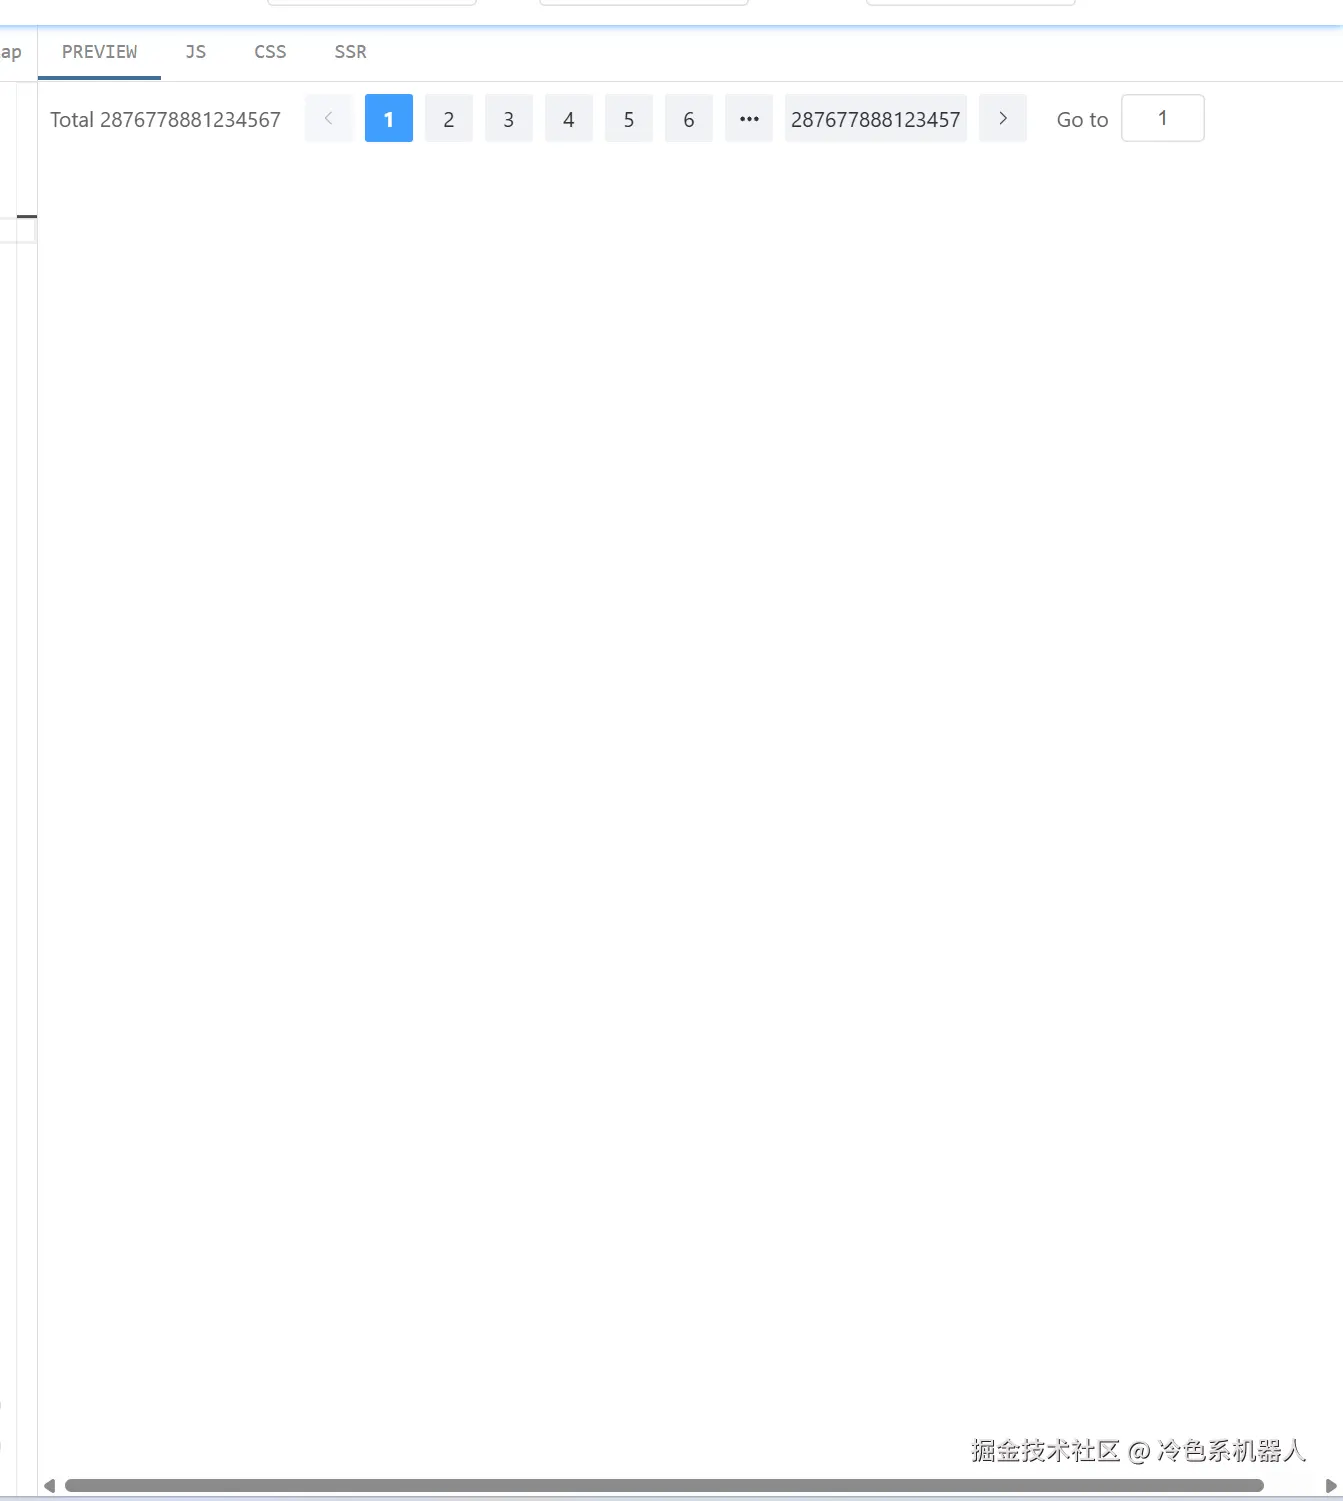
Task: Focus the Go to page input
Action: click(x=1162, y=119)
